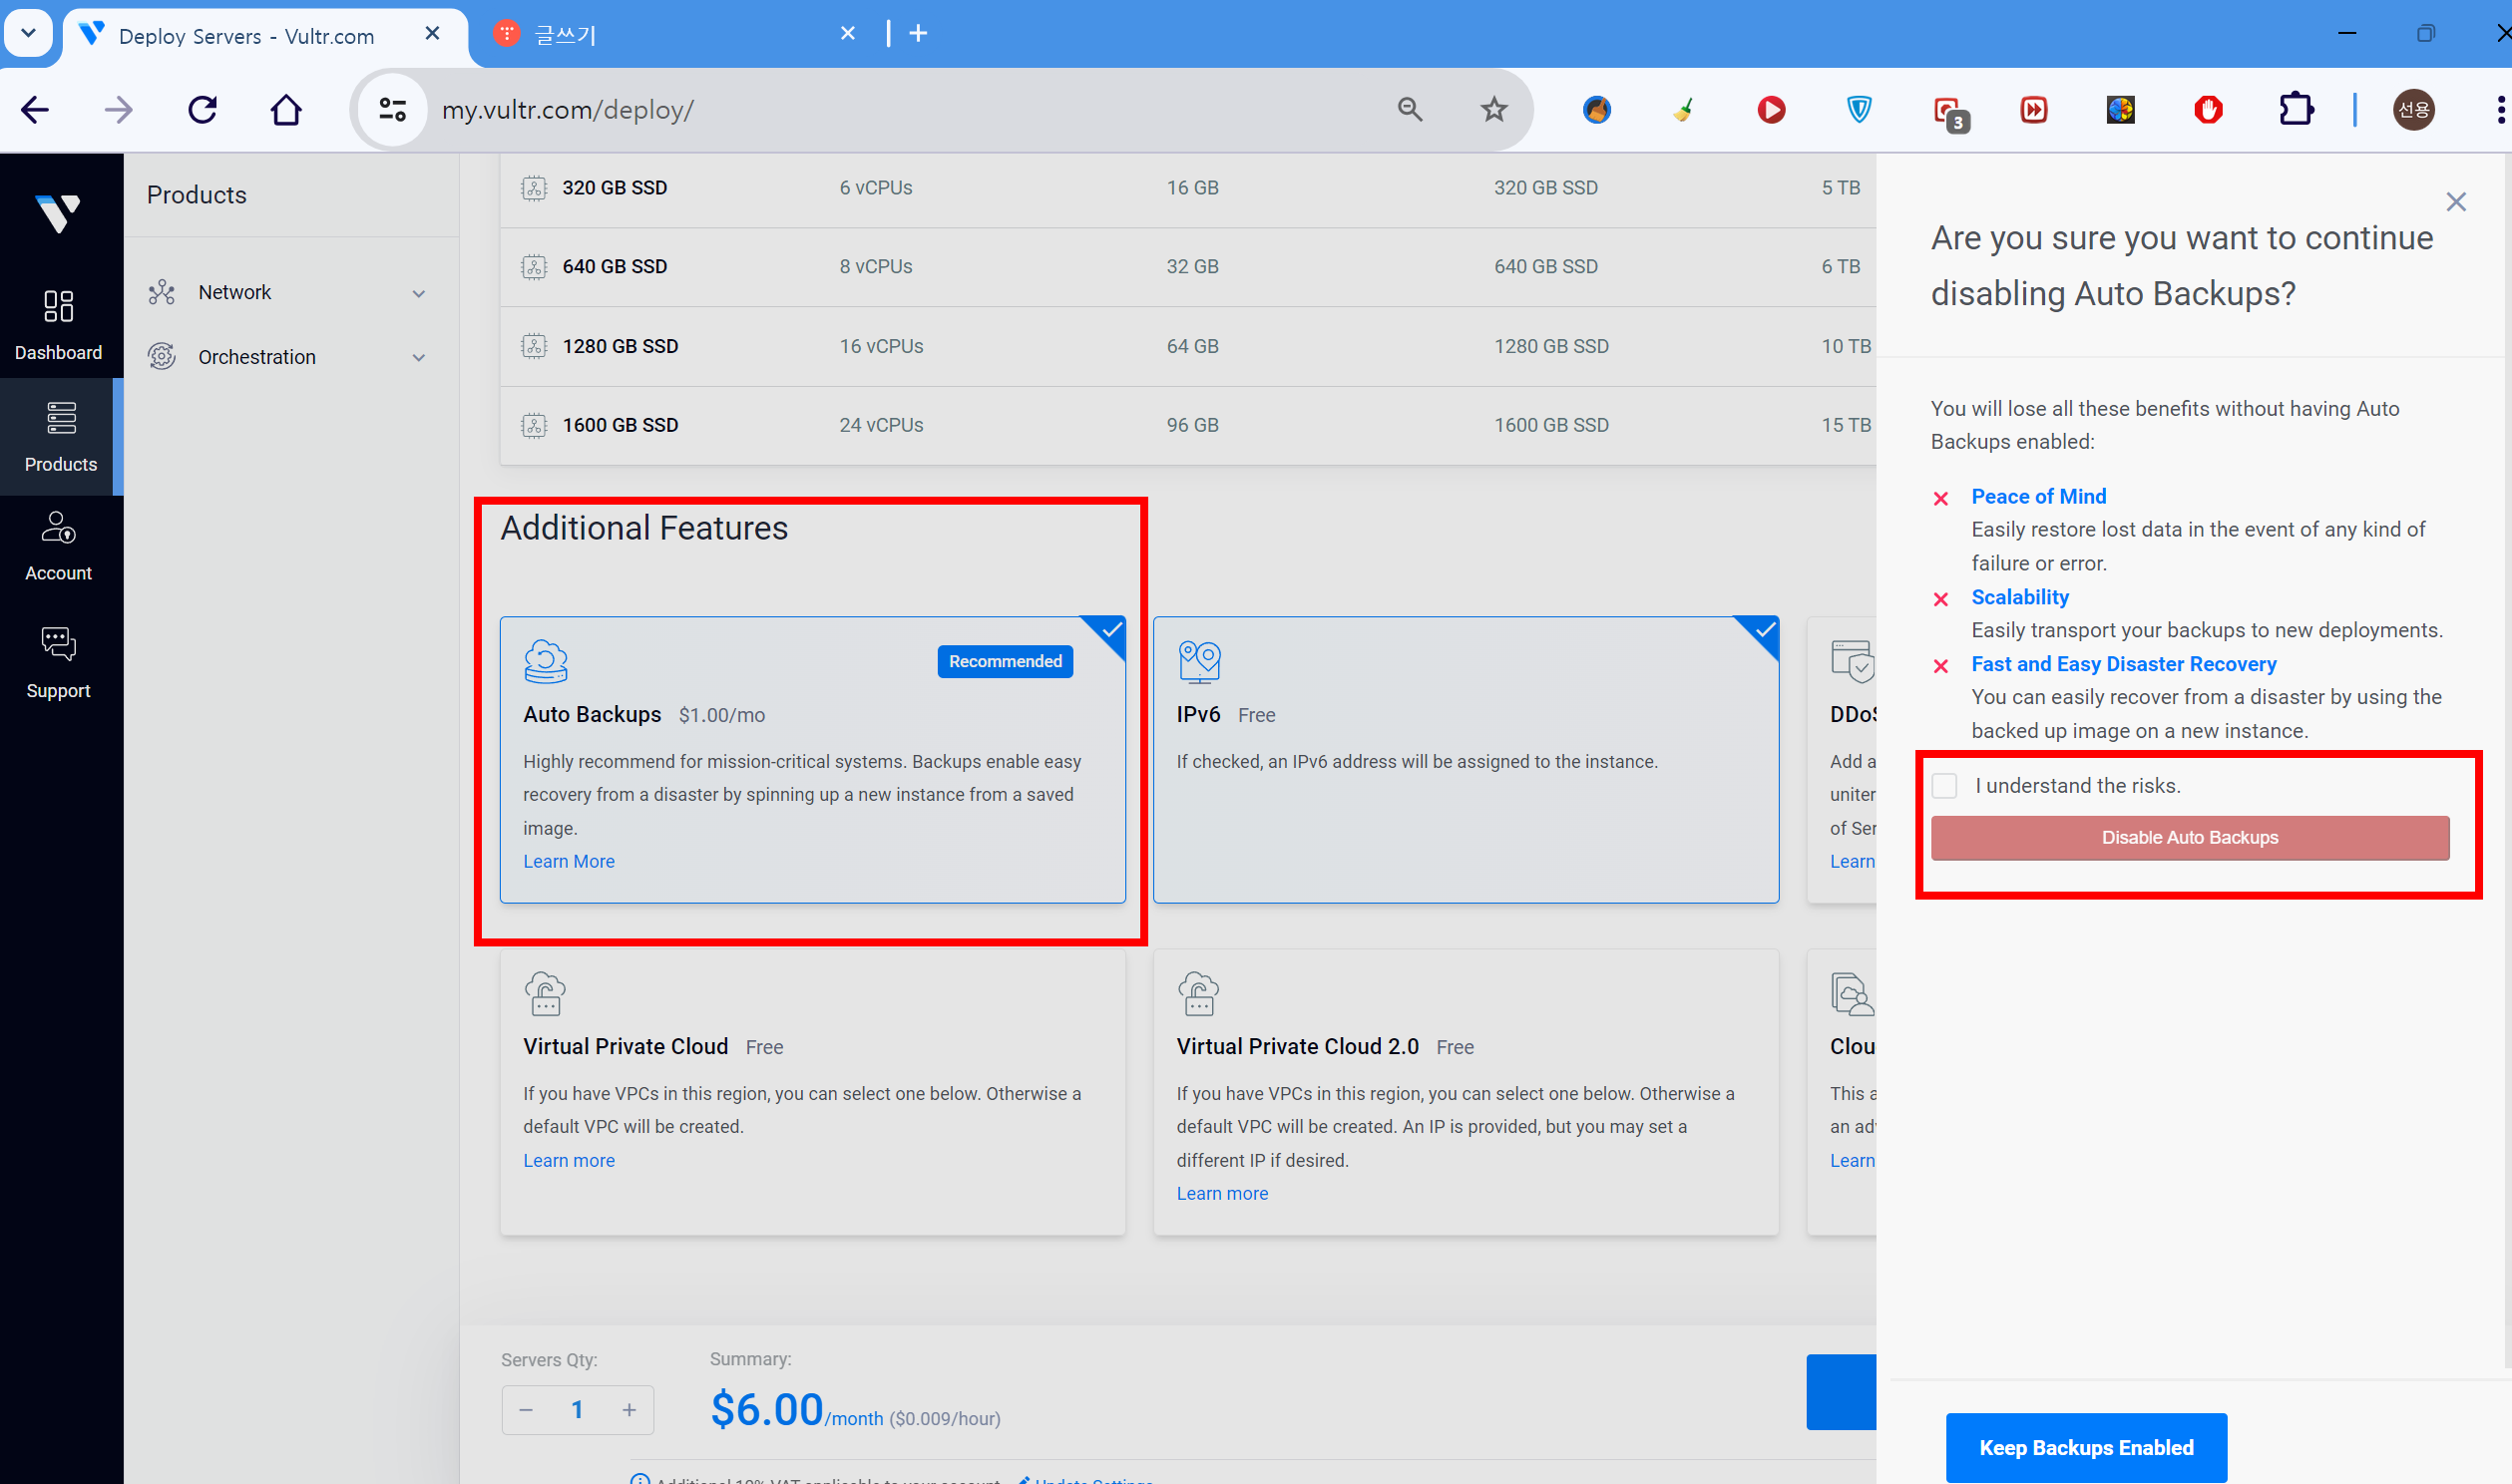Click the address bar URL
The height and width of the screenshot is (1484, 2512).
568,110
